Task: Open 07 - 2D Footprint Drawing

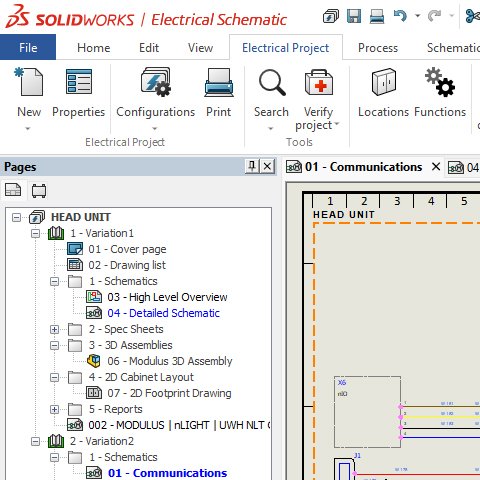Action: tap(169, 393)
